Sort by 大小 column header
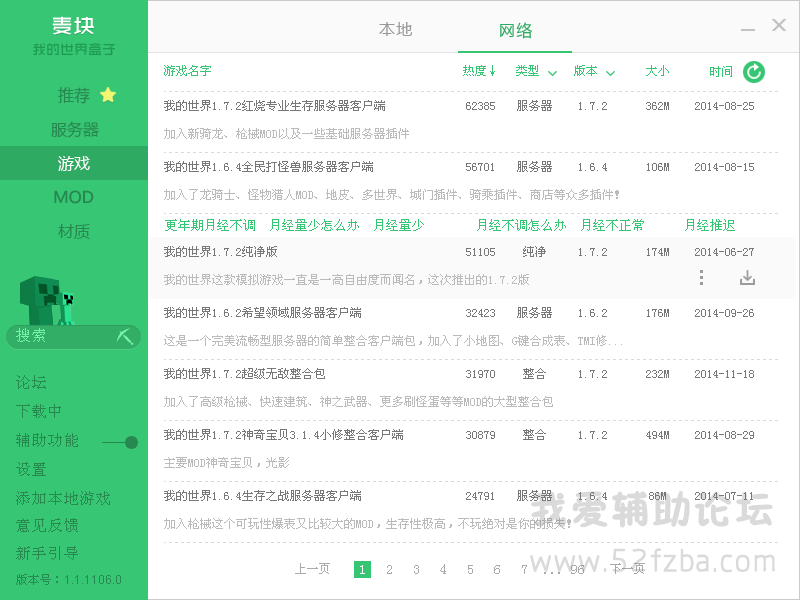Screen dimensions: 800x600 tap(657, 71)
